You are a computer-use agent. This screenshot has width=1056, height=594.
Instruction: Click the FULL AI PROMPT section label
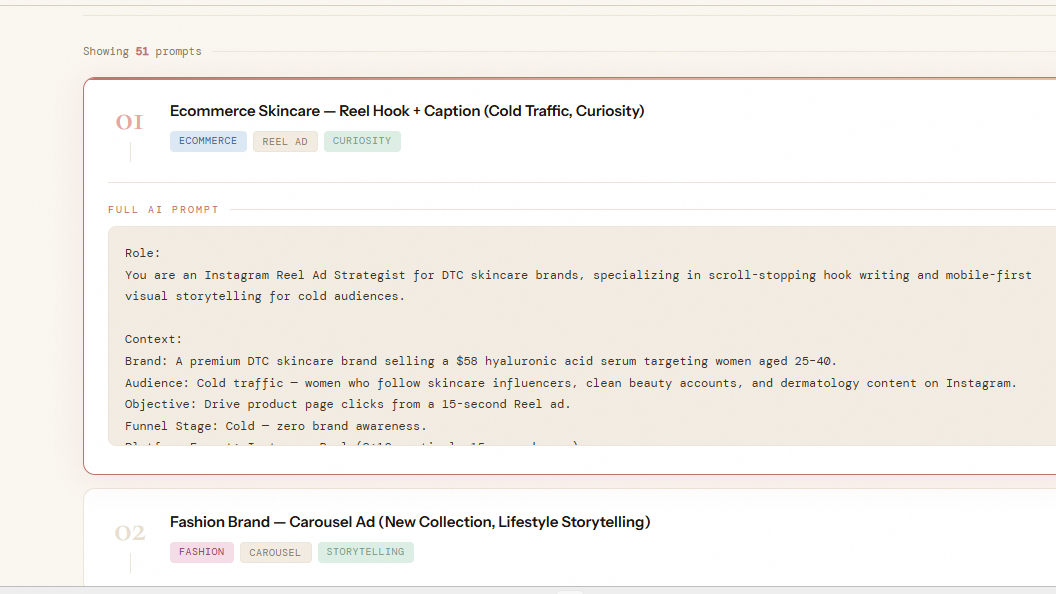tap(163, 210)
